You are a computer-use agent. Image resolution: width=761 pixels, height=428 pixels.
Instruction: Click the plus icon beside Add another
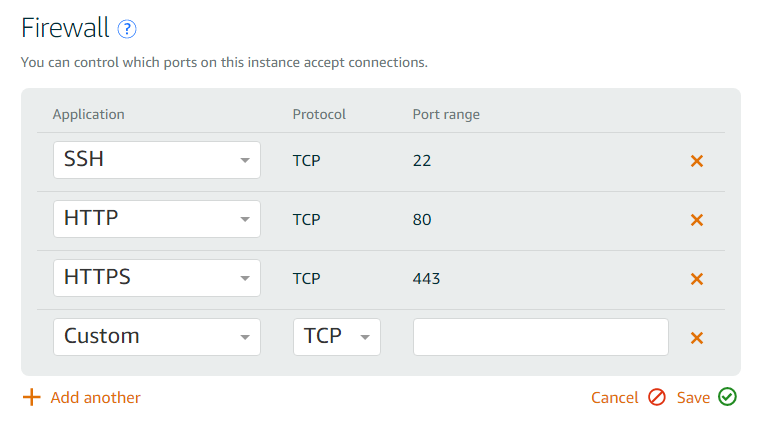coord(32,397)
